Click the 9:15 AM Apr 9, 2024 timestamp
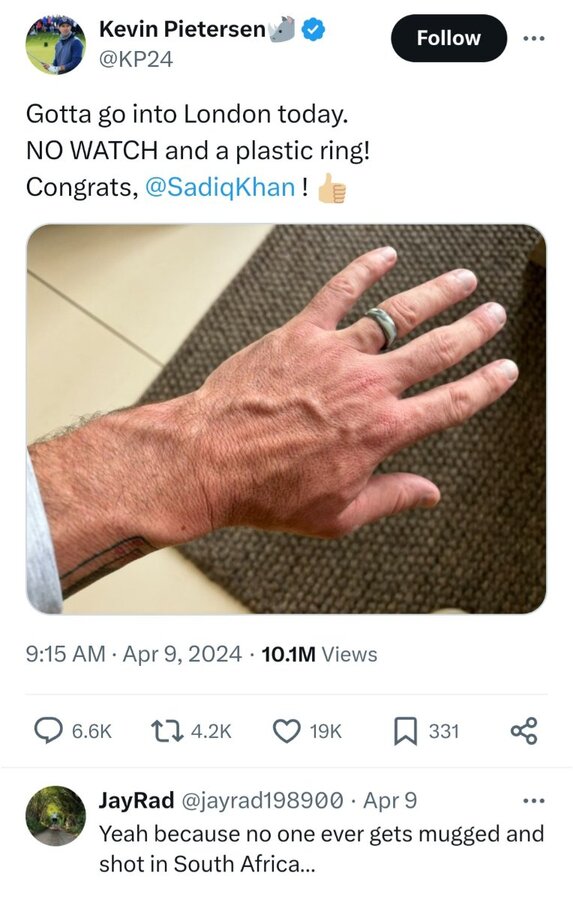Viewport: 573px width, 900px height. (x=134, y=654)
